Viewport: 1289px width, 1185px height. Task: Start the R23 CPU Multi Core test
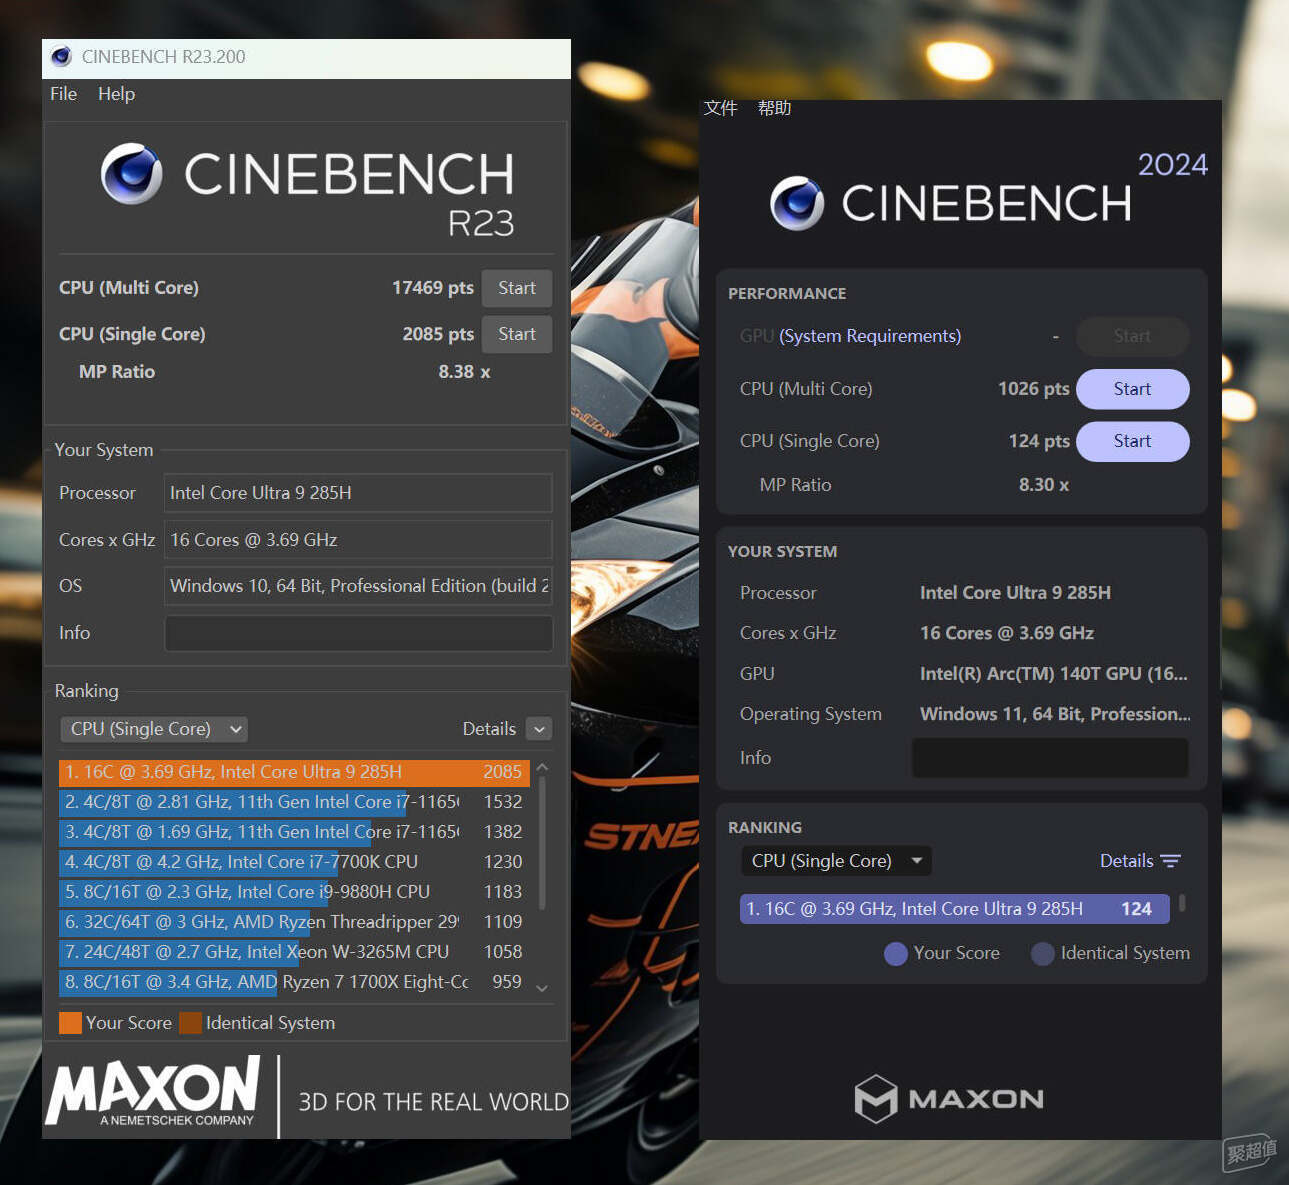pyautogui.click(x=517, y=288)
